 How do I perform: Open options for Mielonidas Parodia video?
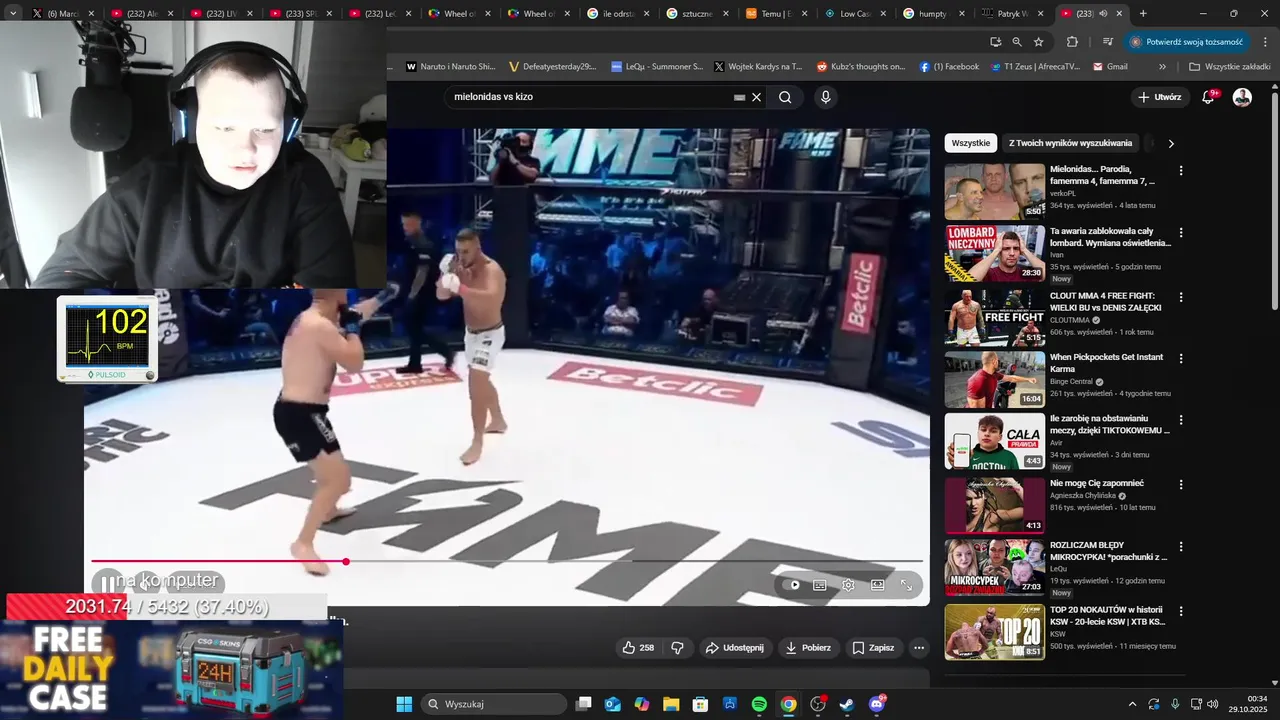click(x=1181, y=171)
